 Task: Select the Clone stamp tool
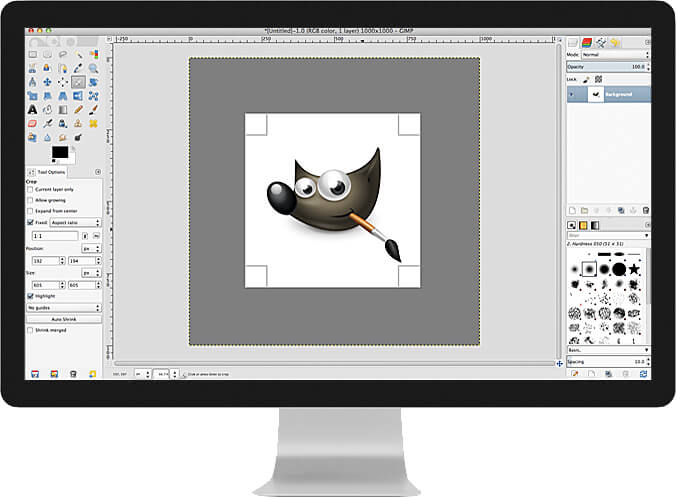point(78,124)
